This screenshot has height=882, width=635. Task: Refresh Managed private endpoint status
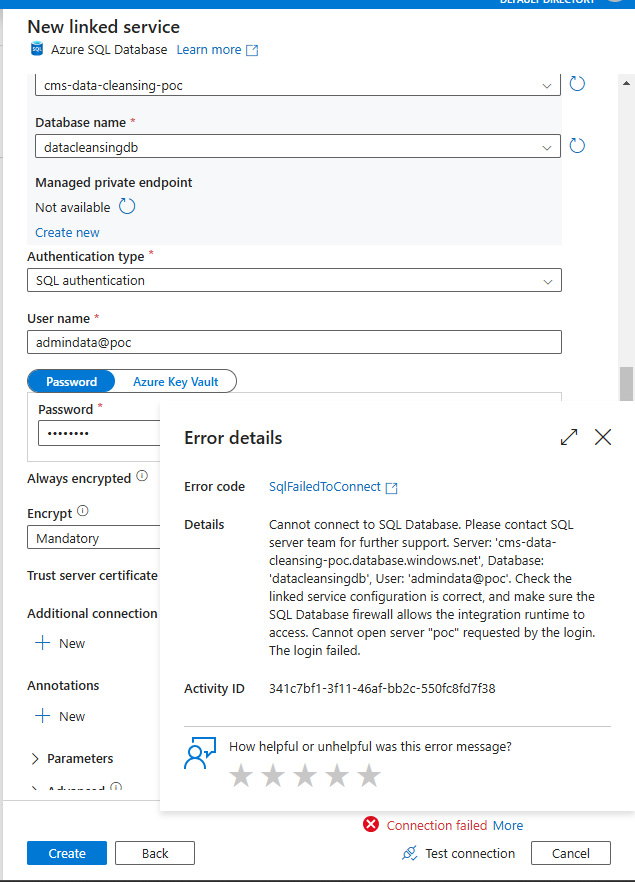click(127, 206)
